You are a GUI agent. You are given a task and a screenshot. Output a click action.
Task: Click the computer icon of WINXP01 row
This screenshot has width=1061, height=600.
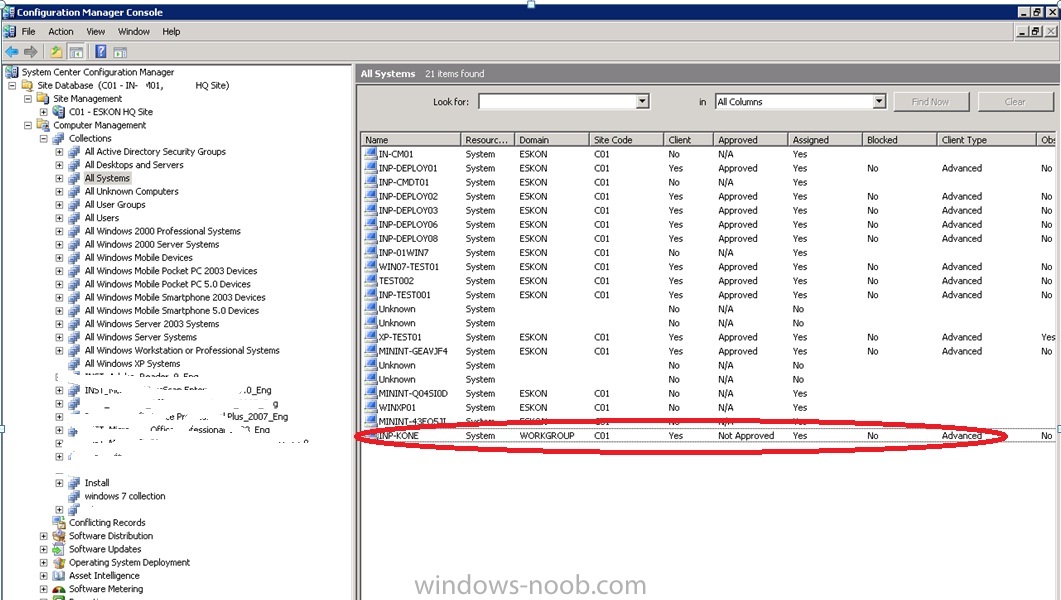pyautogui.click(x=370, y=407)
